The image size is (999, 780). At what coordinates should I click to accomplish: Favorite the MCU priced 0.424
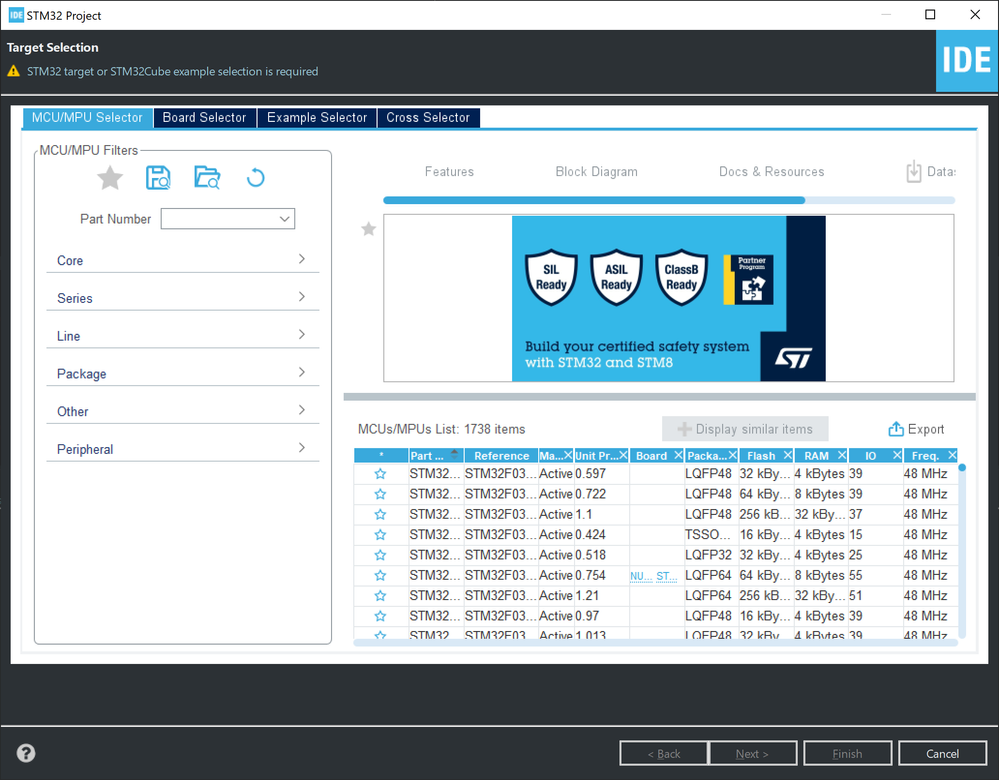tap(380, 535)
